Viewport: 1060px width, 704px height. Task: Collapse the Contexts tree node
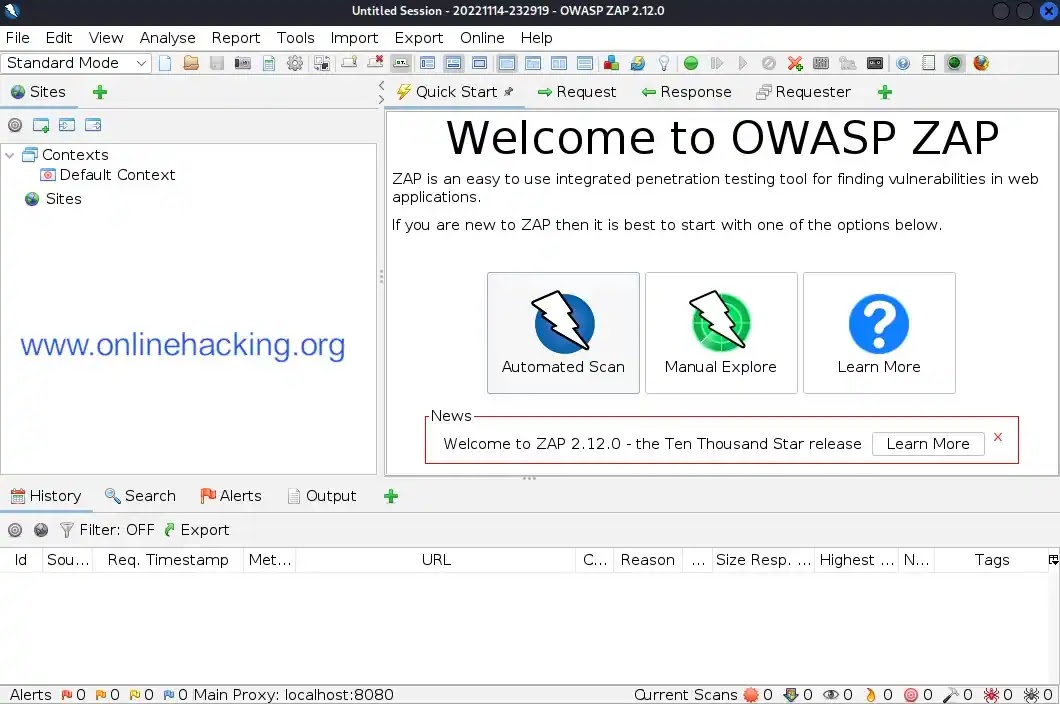click(x=9, y=155)
